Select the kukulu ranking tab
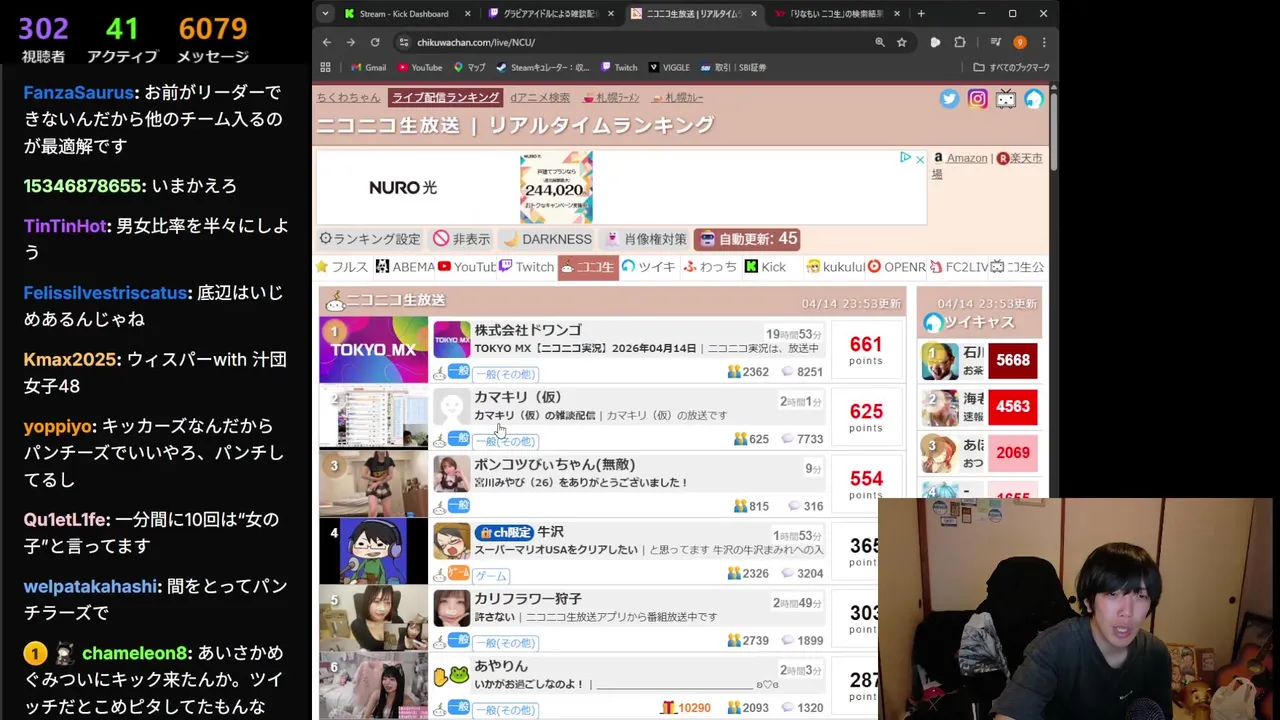This screenshot has width=1280, height=720. tap(835, 267)
